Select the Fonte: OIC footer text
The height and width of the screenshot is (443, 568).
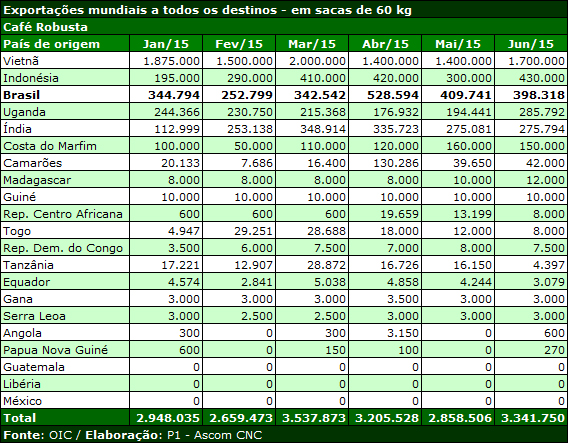[38, 435]
